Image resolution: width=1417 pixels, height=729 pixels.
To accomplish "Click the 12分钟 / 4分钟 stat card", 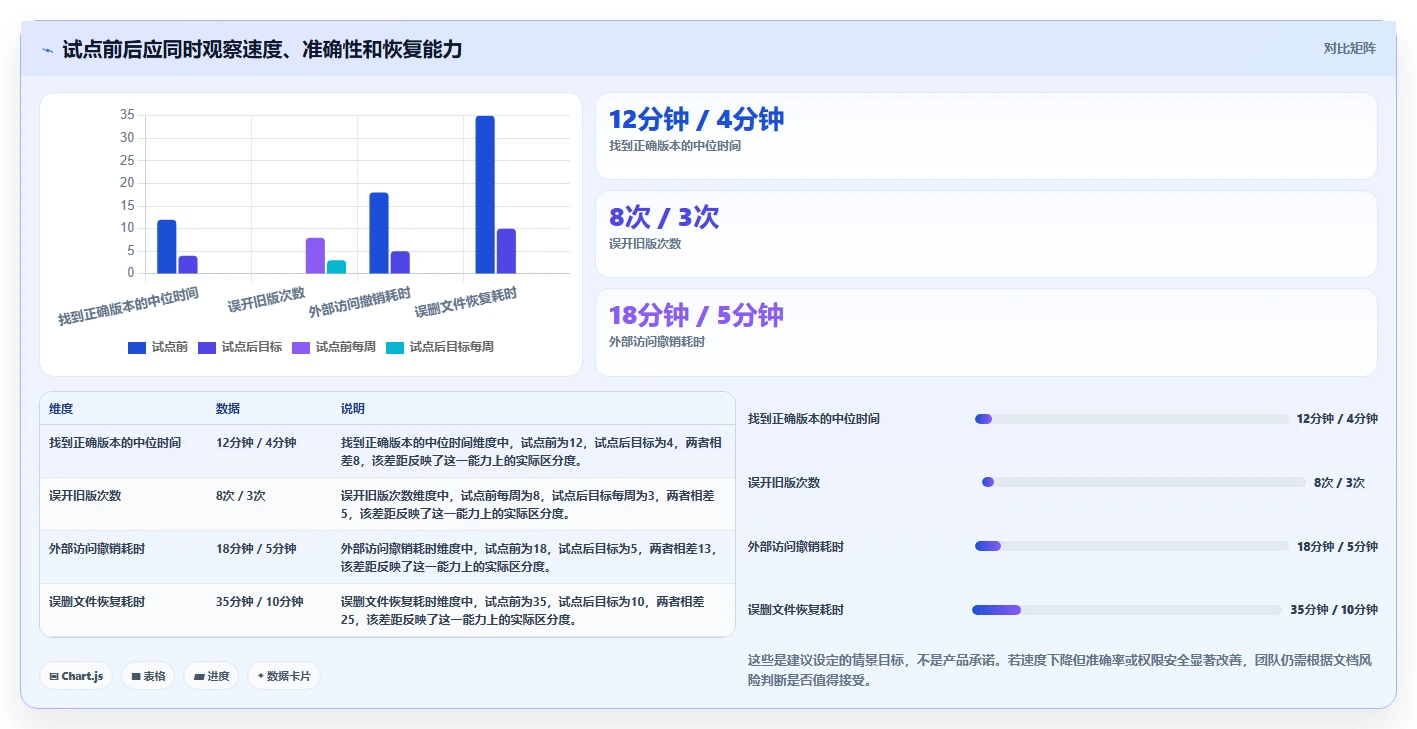I will click(x=986, y=136).
